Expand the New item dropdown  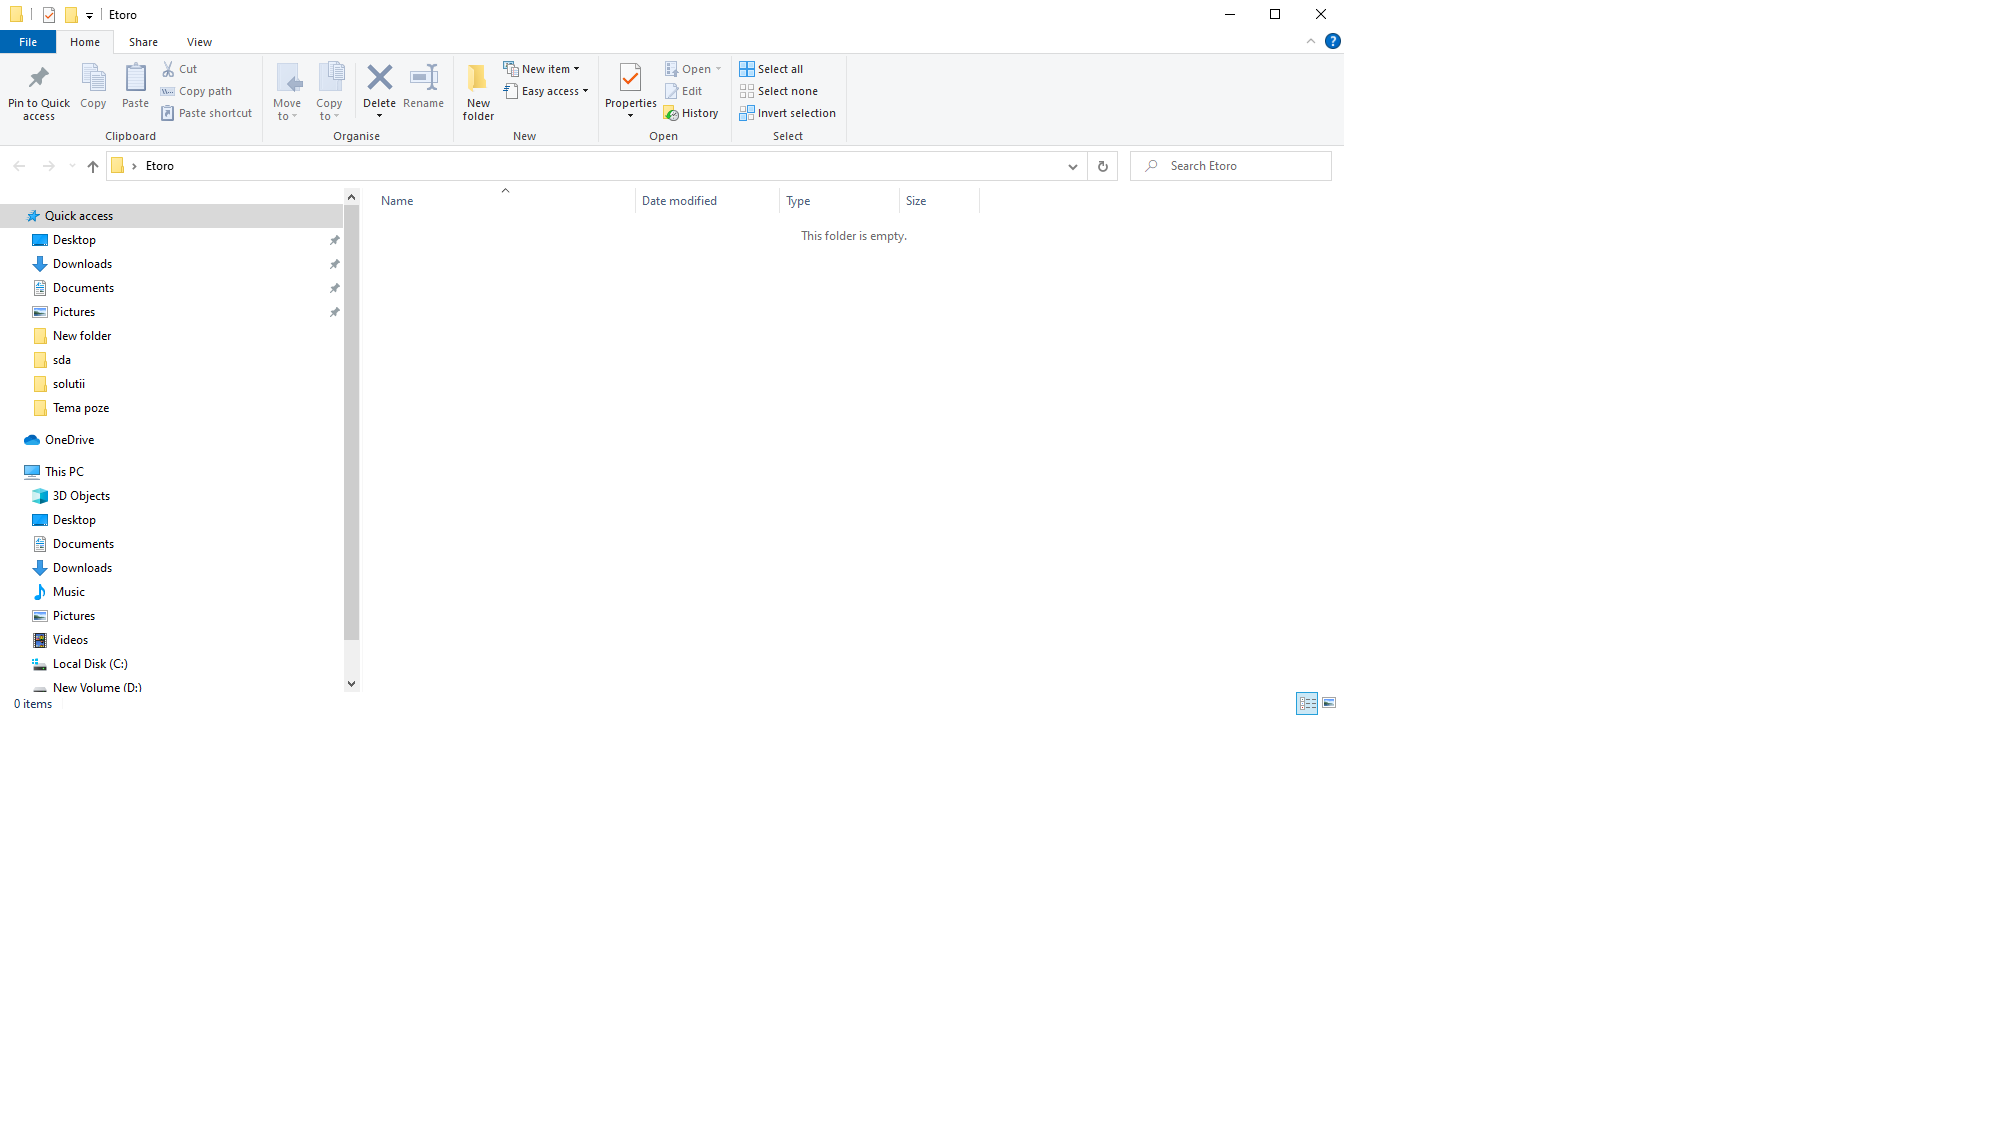[x=542, y=69]
